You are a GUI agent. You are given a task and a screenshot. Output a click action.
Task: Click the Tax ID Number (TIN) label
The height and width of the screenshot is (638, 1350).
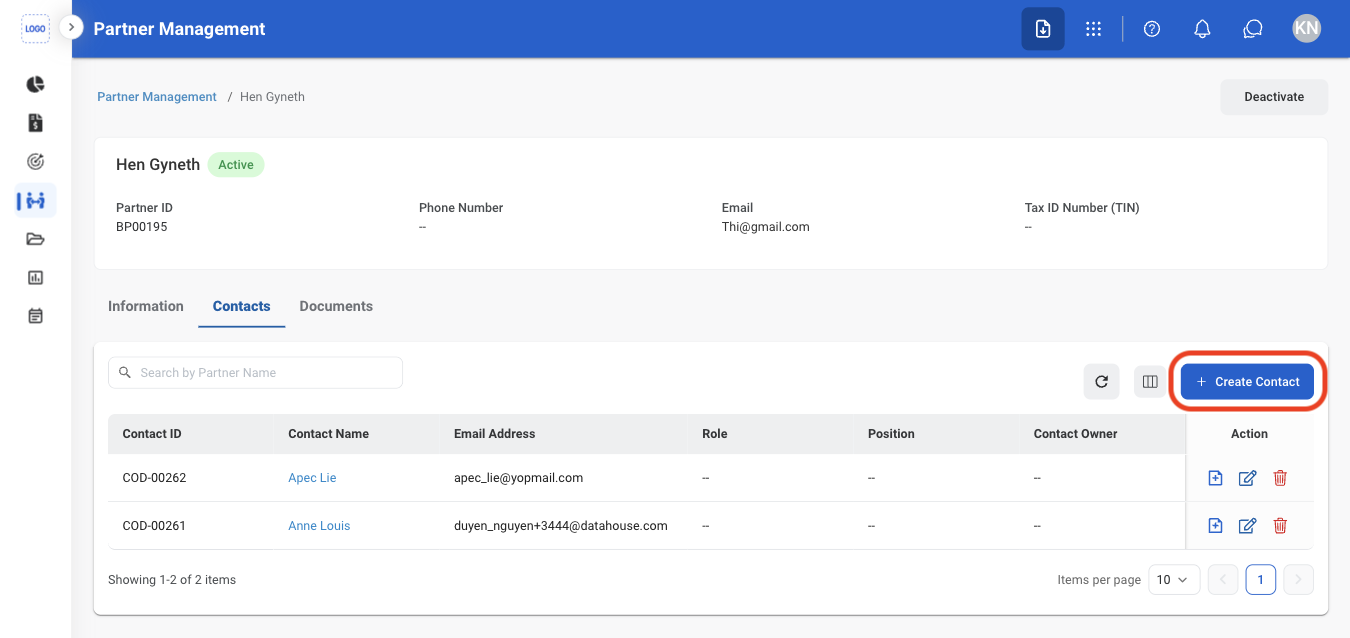click(x=1082, y=208)
